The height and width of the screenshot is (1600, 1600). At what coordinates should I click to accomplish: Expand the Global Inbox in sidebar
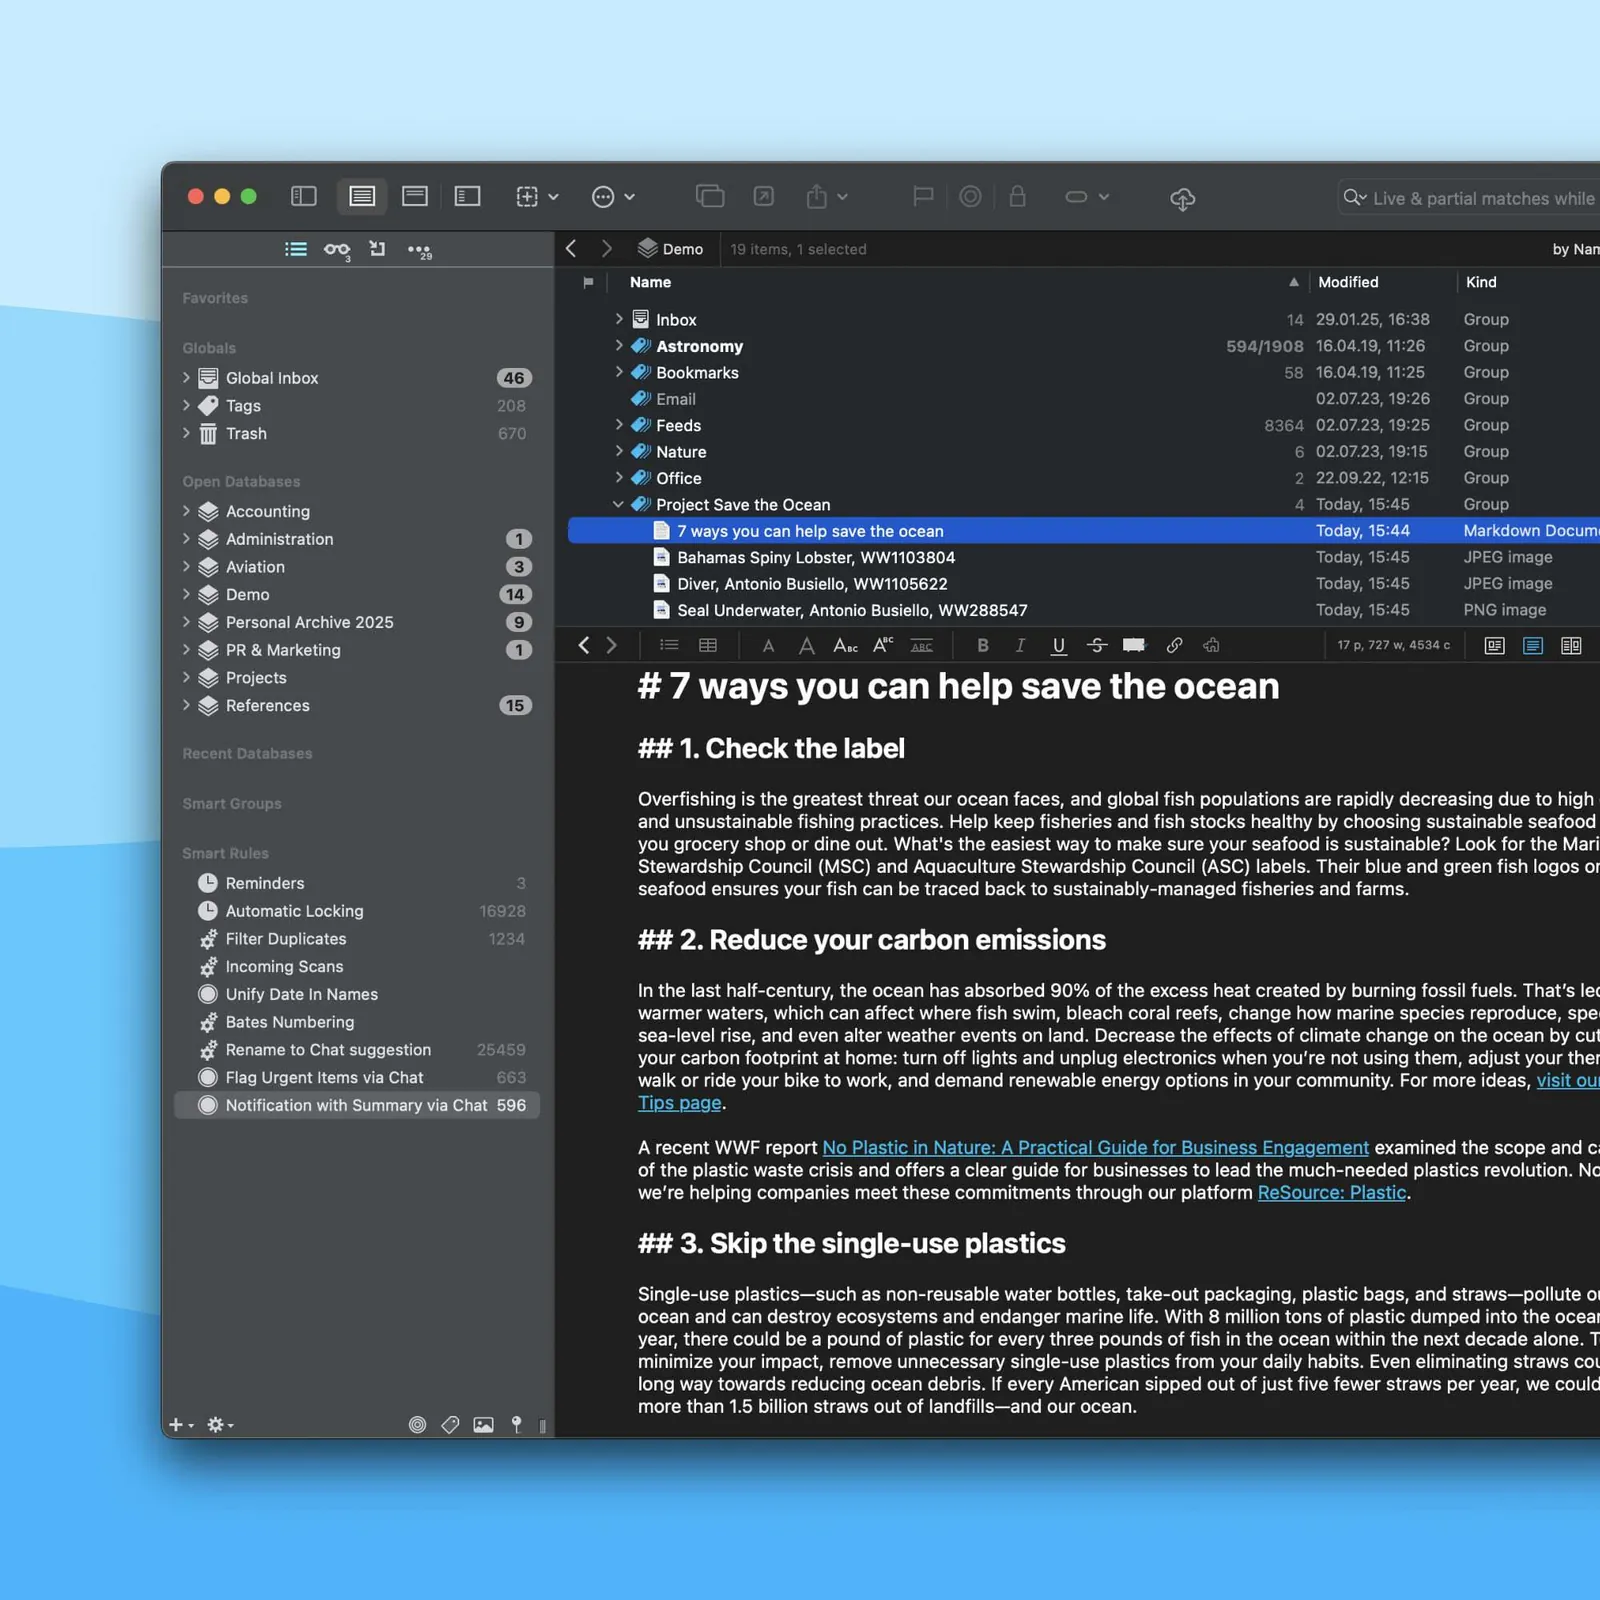click(x=186, y=377)
